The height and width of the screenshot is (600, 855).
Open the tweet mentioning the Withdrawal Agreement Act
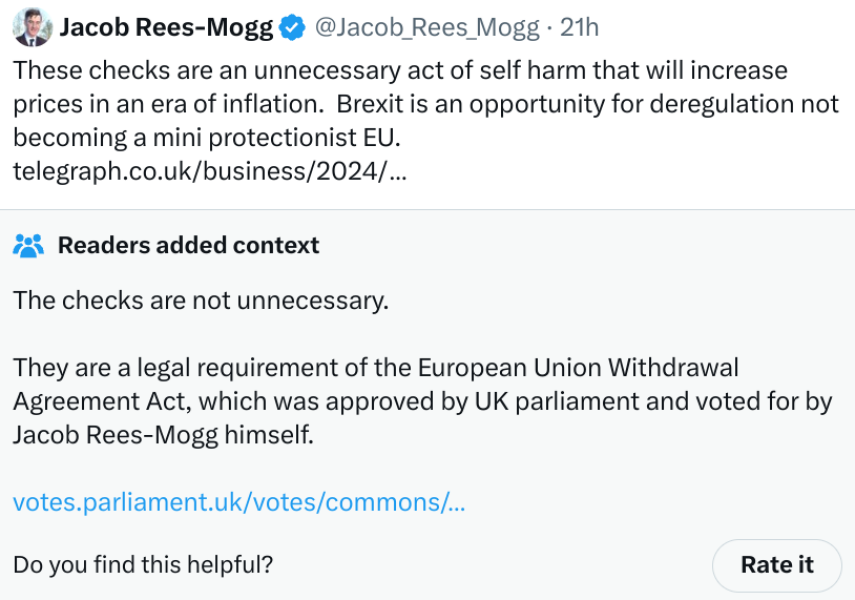tap(420, 400)
